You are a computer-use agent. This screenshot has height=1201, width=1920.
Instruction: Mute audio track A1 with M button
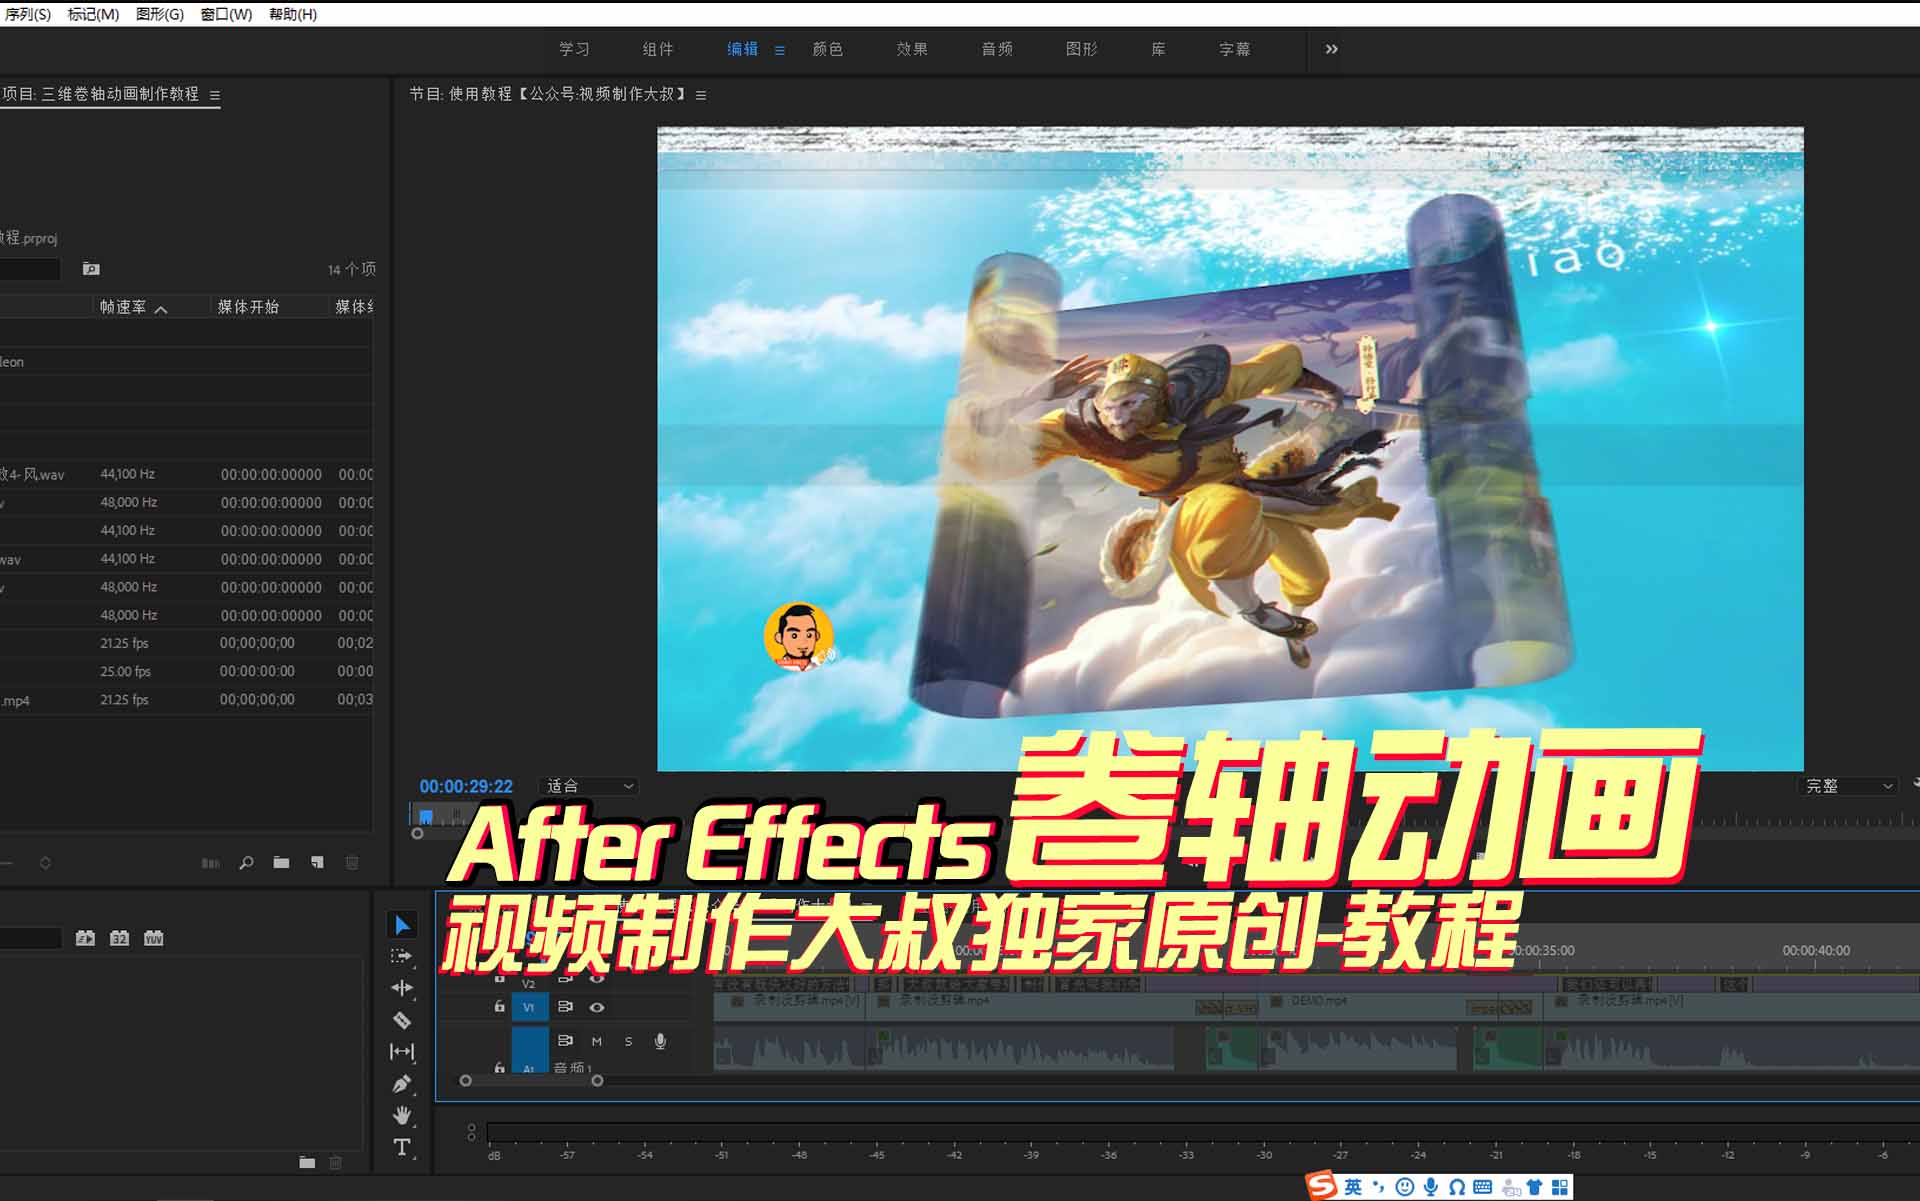pyautogui.click(x=597, y=1041)
